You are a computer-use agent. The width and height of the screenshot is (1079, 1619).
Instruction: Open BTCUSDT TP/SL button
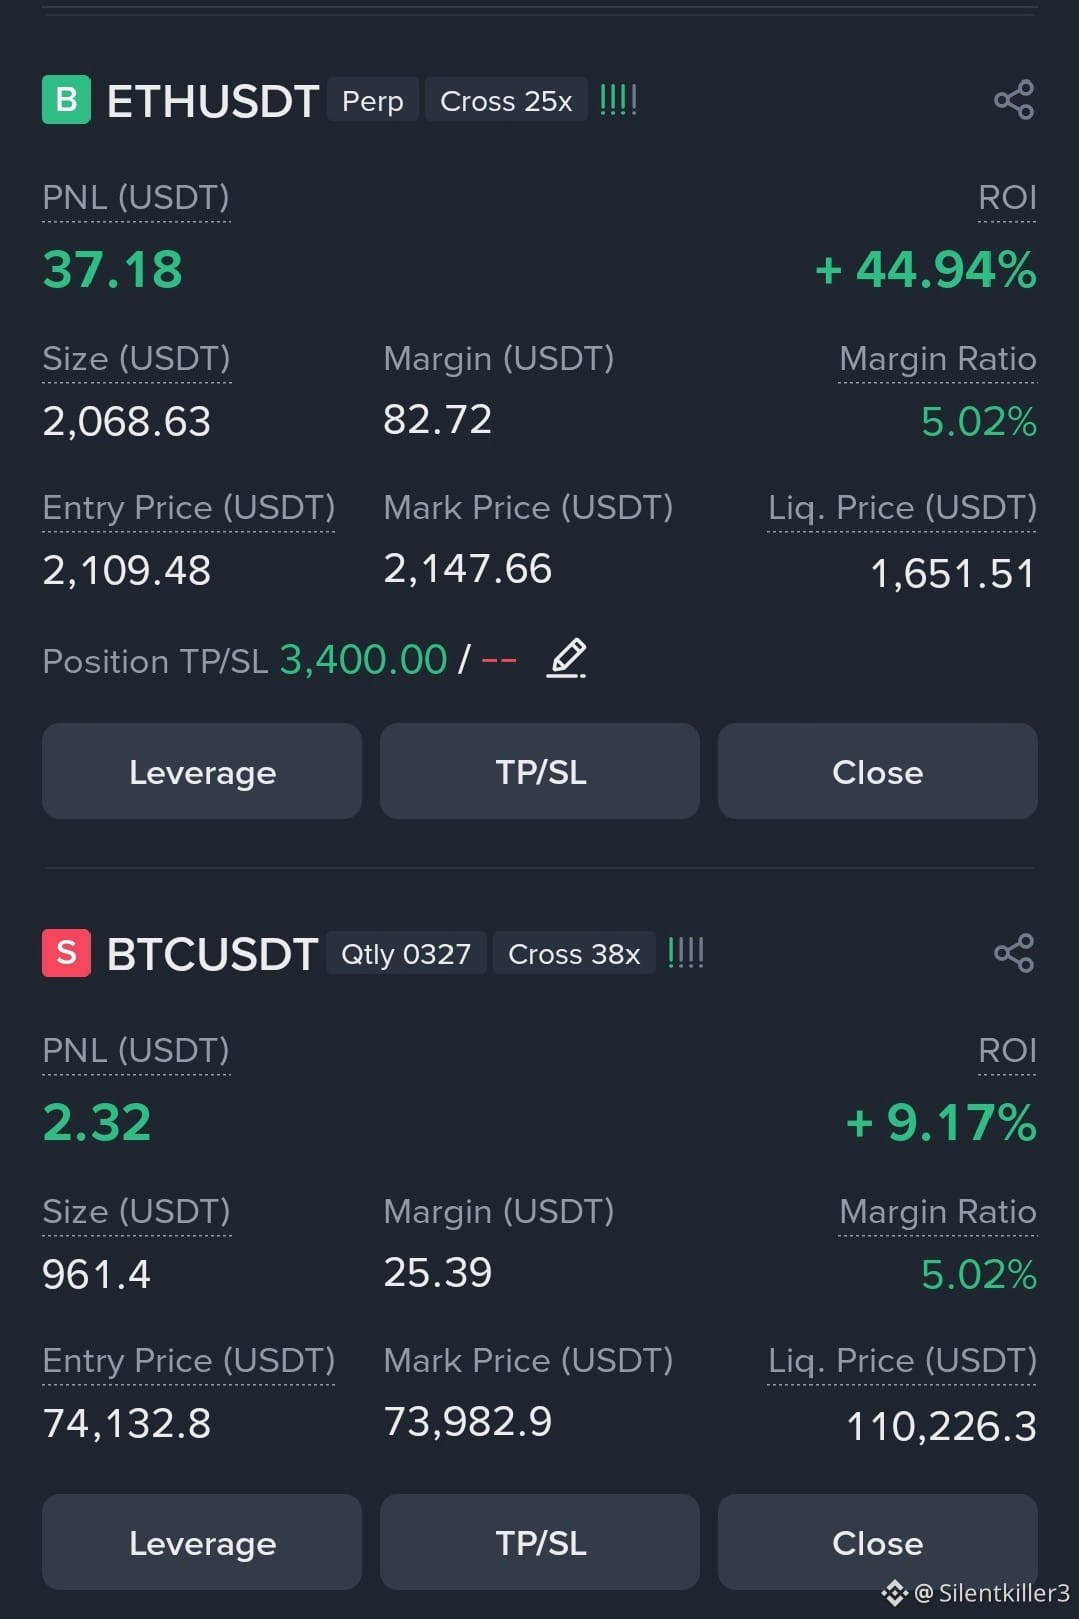click(x=540, y=1542)
